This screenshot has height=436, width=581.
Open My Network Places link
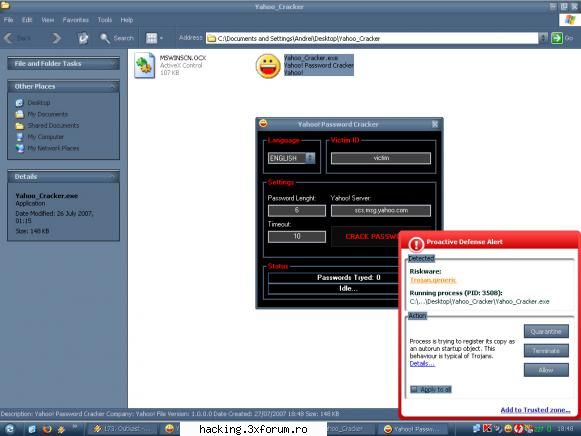(x=53, y=148)
